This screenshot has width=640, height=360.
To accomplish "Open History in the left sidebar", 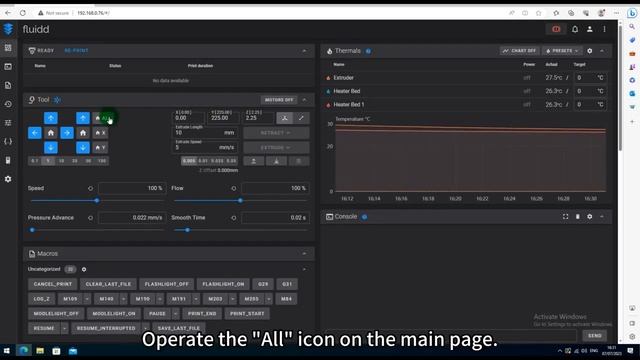I will (8, 104).
